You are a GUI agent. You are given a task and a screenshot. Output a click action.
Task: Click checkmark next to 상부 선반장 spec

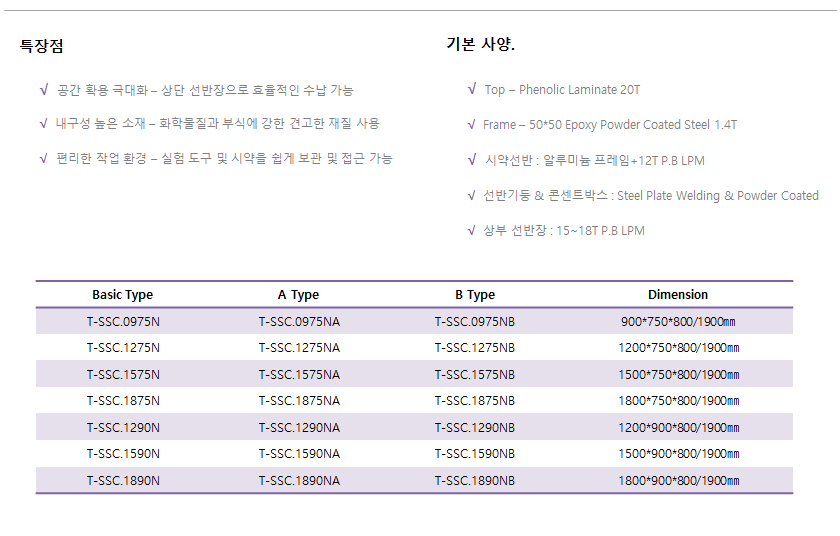471,230
